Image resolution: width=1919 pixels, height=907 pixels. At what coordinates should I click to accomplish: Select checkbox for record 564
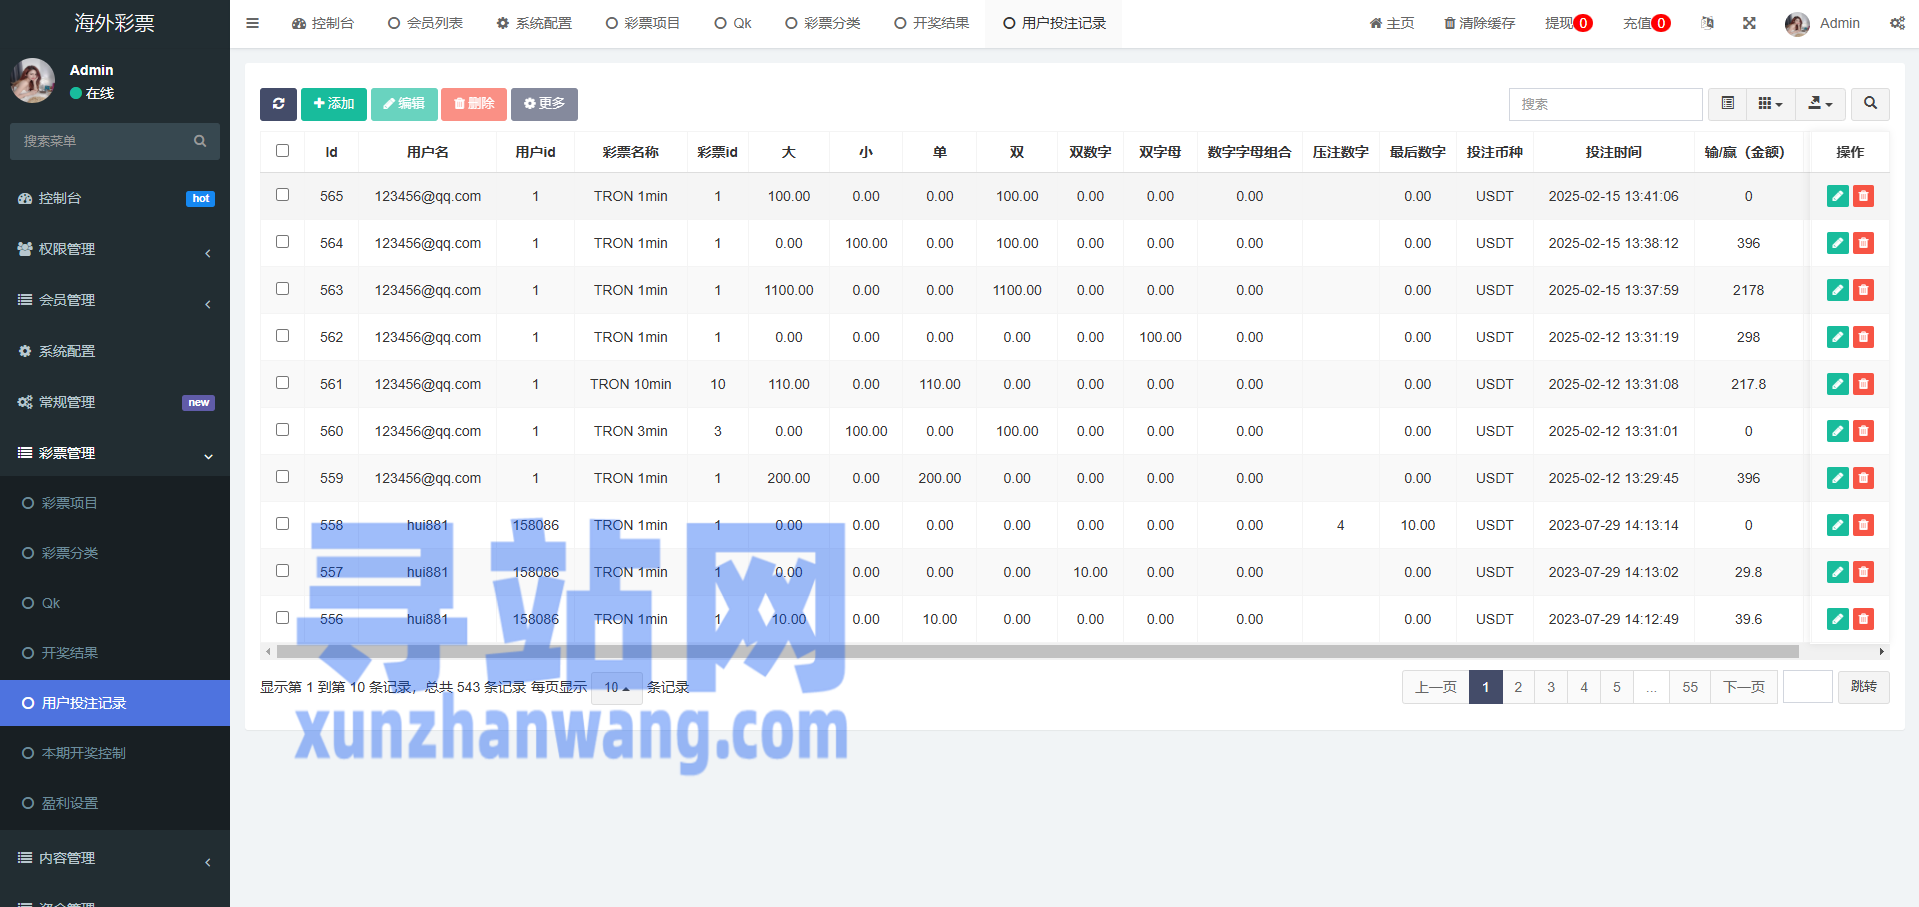click(282, 242)
